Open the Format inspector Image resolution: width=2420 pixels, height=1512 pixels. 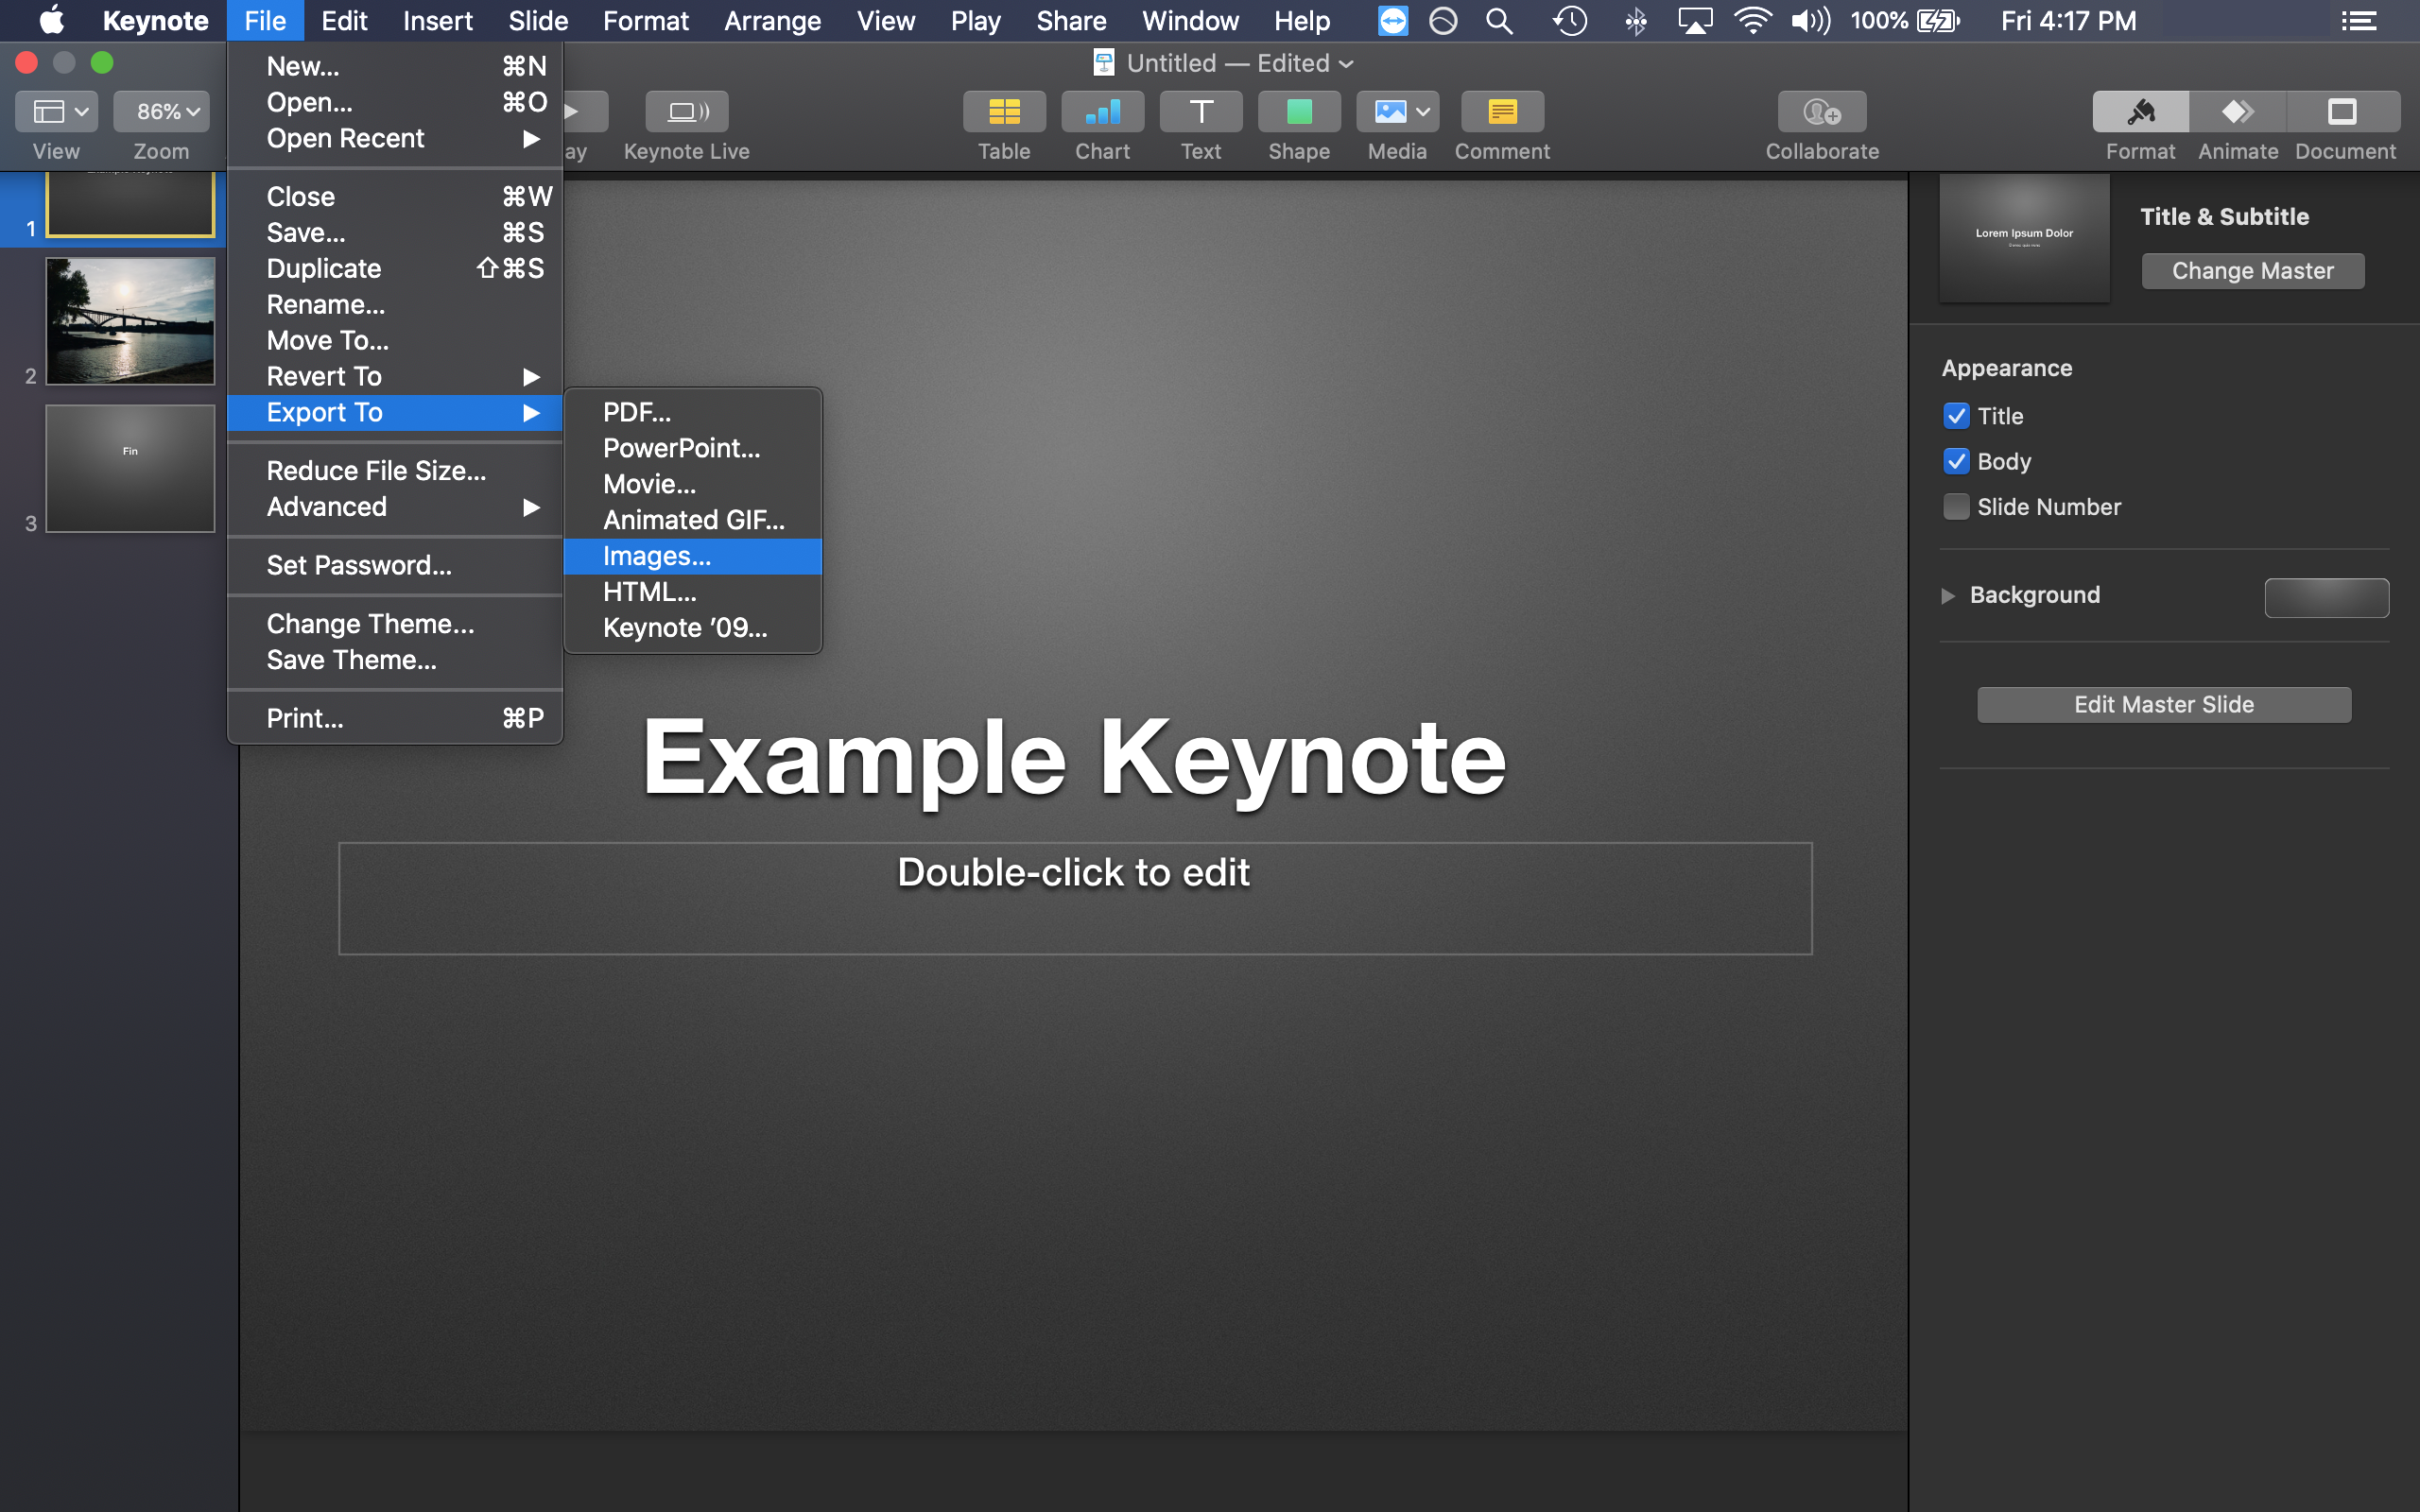(x=2140, y=111)
